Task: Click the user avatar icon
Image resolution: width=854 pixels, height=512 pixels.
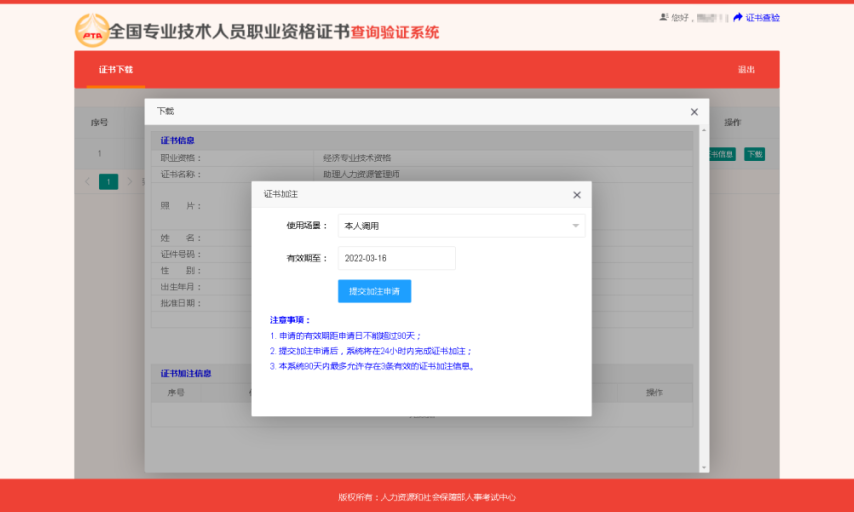Action: tap(663, 18)
